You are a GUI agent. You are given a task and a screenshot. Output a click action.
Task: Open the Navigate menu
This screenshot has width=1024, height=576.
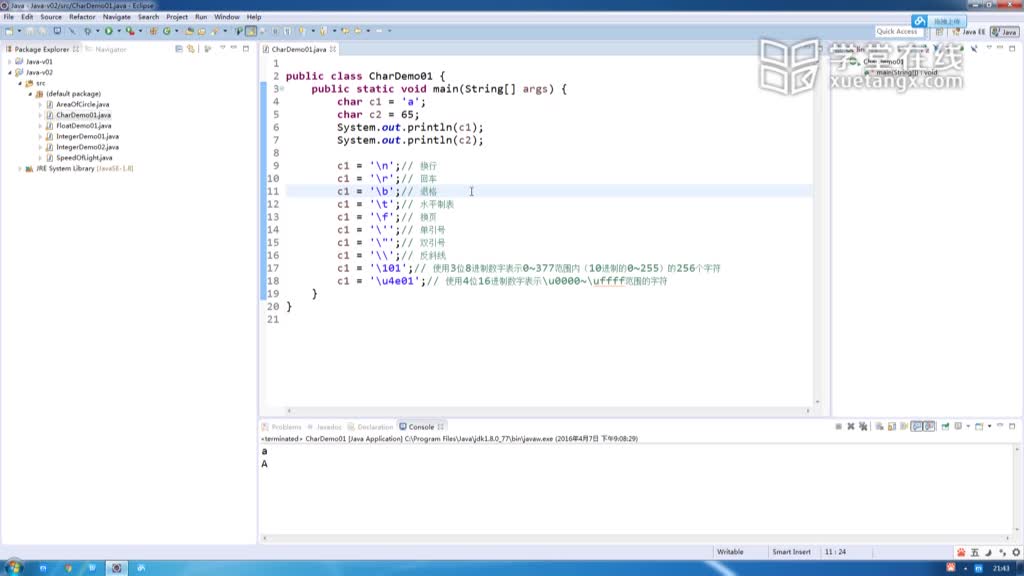116,17
